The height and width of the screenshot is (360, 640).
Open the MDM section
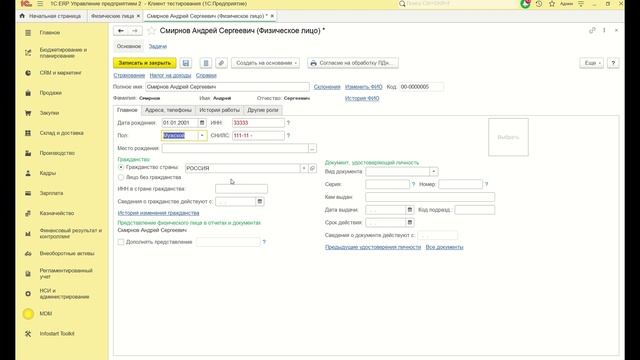(46, 313)
